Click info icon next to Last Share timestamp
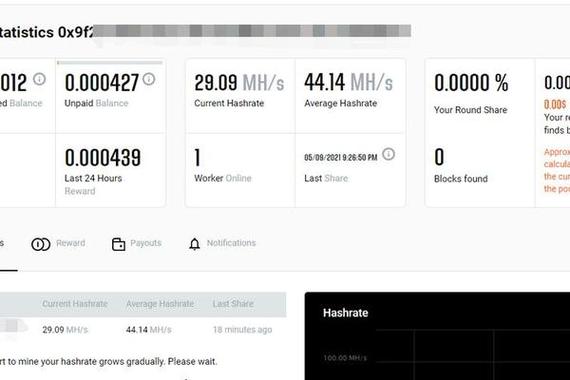The height and width of the screenshot is (380, 570). coord(388,154)
